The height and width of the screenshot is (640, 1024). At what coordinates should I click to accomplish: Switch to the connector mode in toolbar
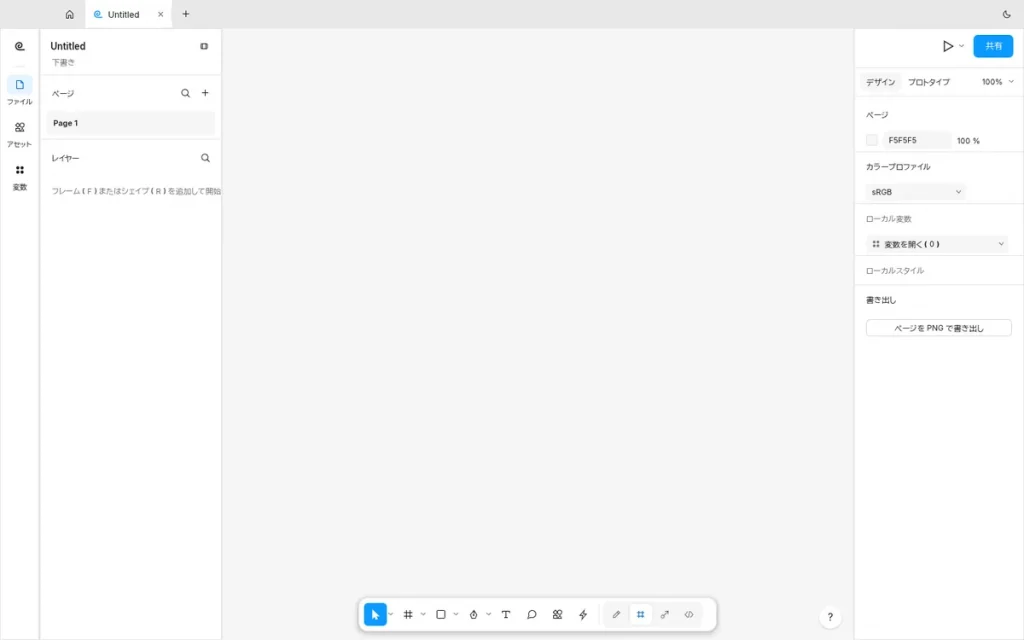tap(665, 615)
